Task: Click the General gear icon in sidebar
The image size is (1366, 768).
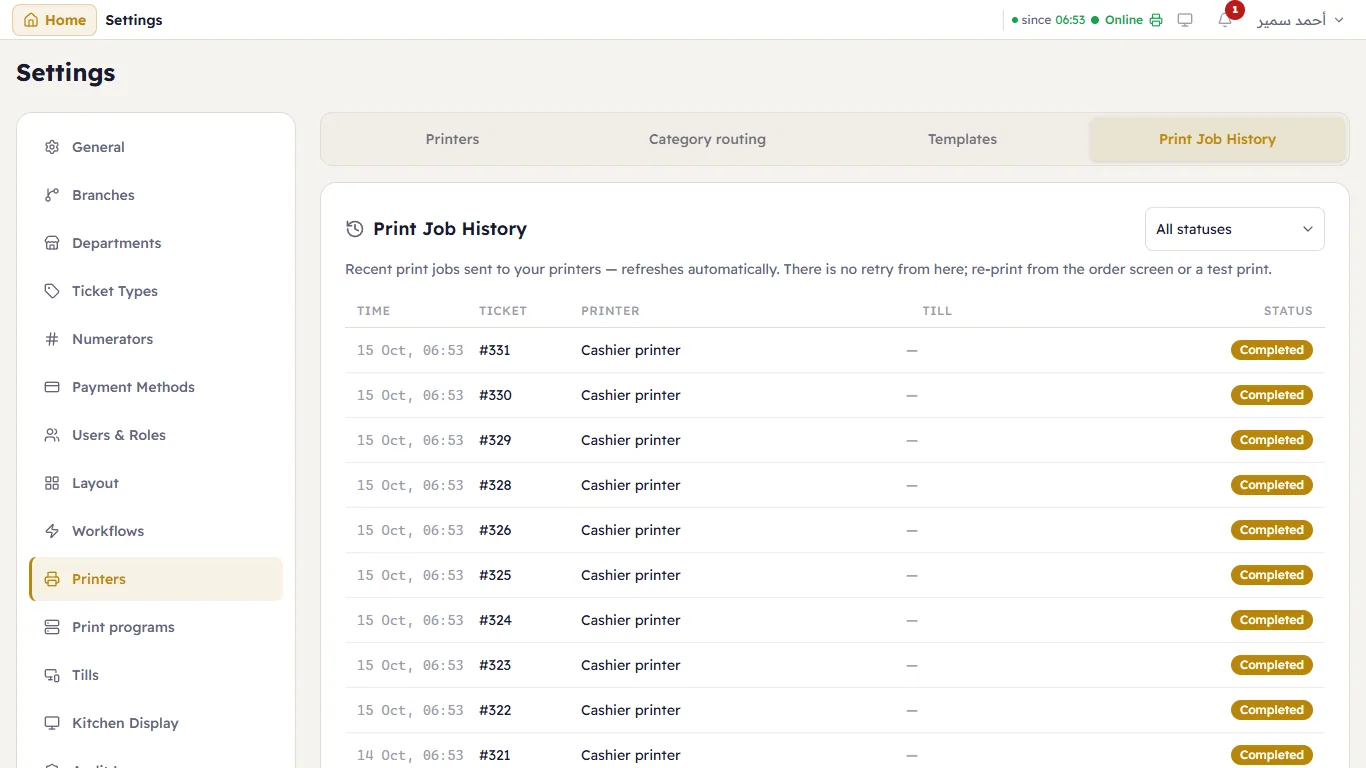Action: point(52,147)
